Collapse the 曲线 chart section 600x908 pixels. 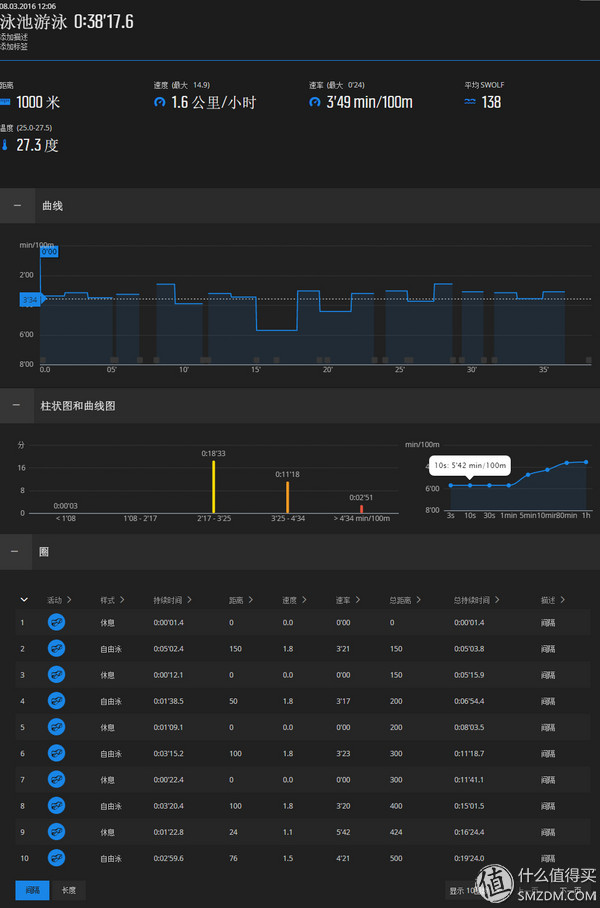tap(17, 205)
